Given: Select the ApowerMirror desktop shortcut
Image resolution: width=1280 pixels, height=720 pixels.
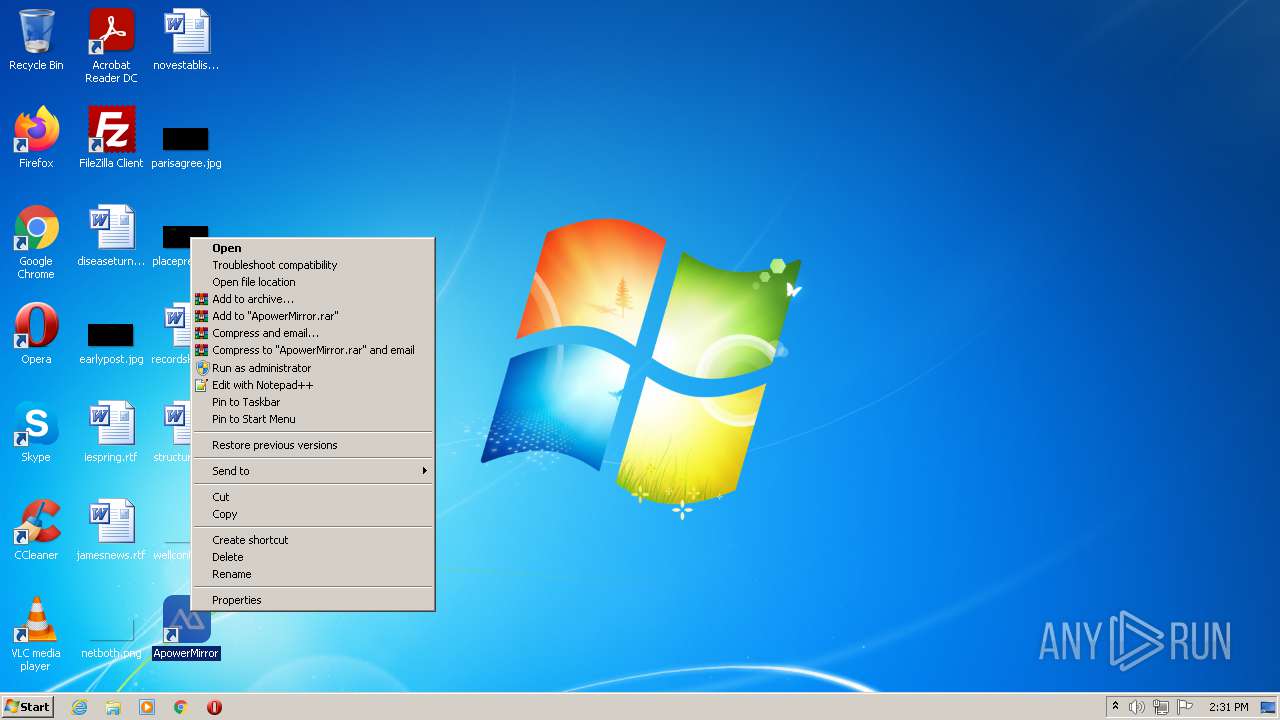Looking at the screenshot, I should [x=186, y=628].
